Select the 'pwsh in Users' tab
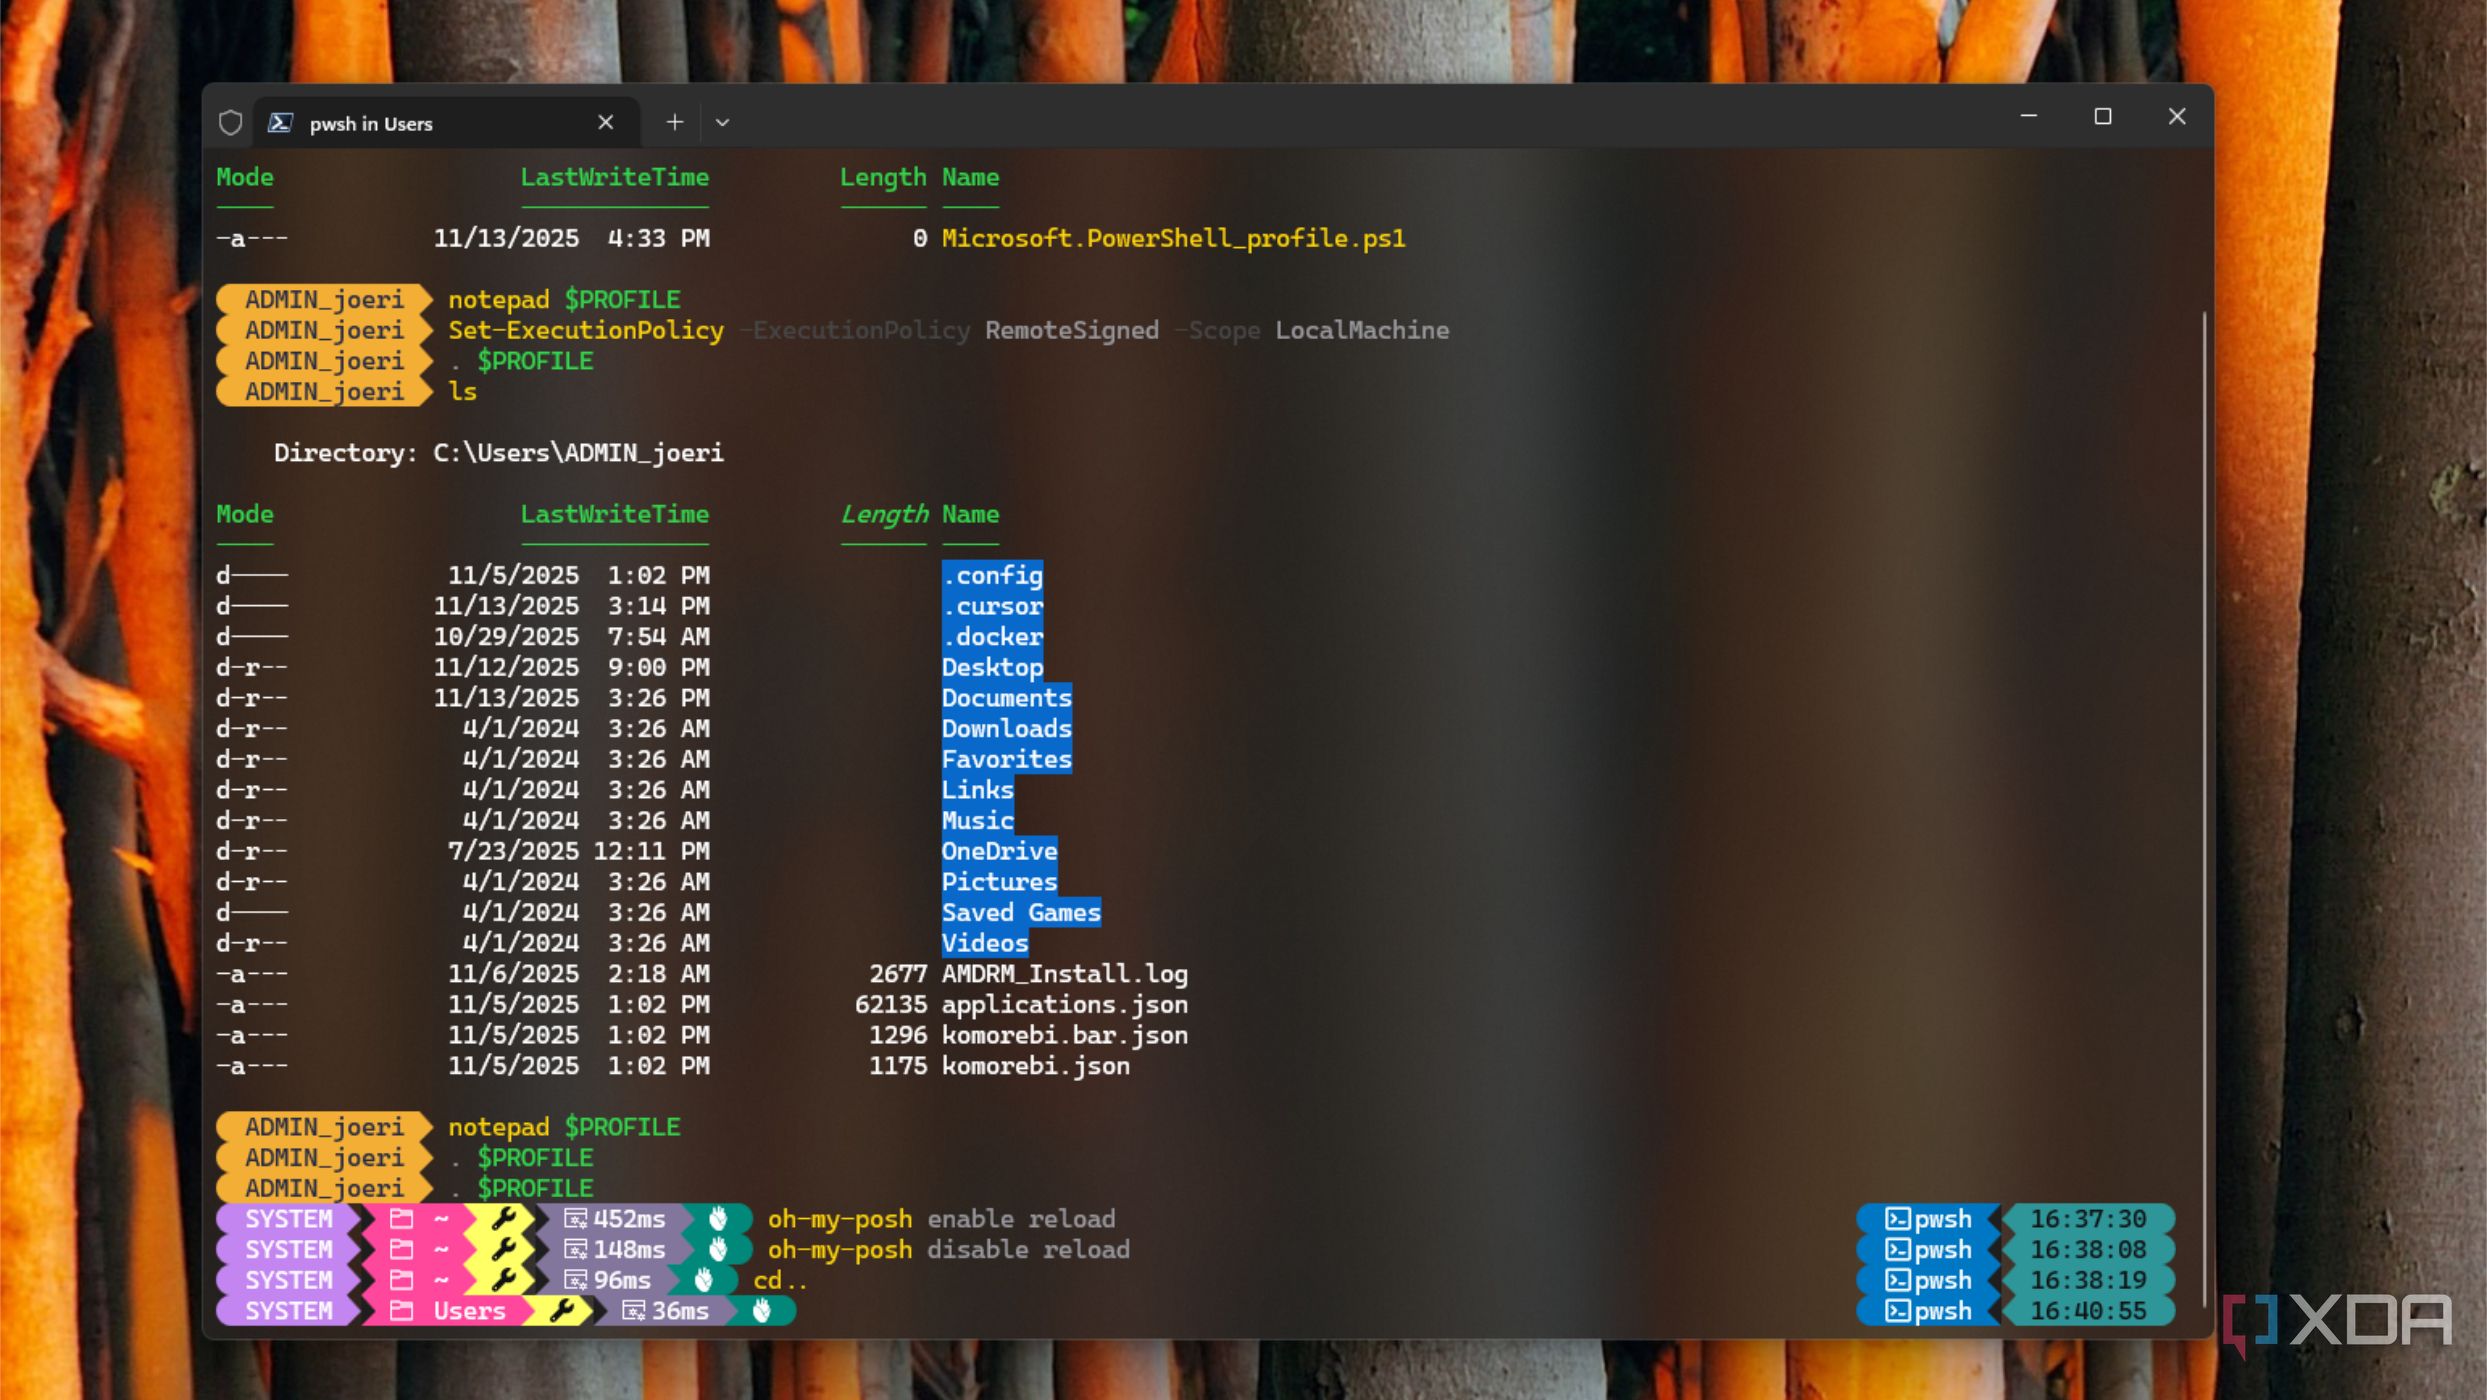The height and width of the screenshot is (1400, 2487). pos(447,123)
